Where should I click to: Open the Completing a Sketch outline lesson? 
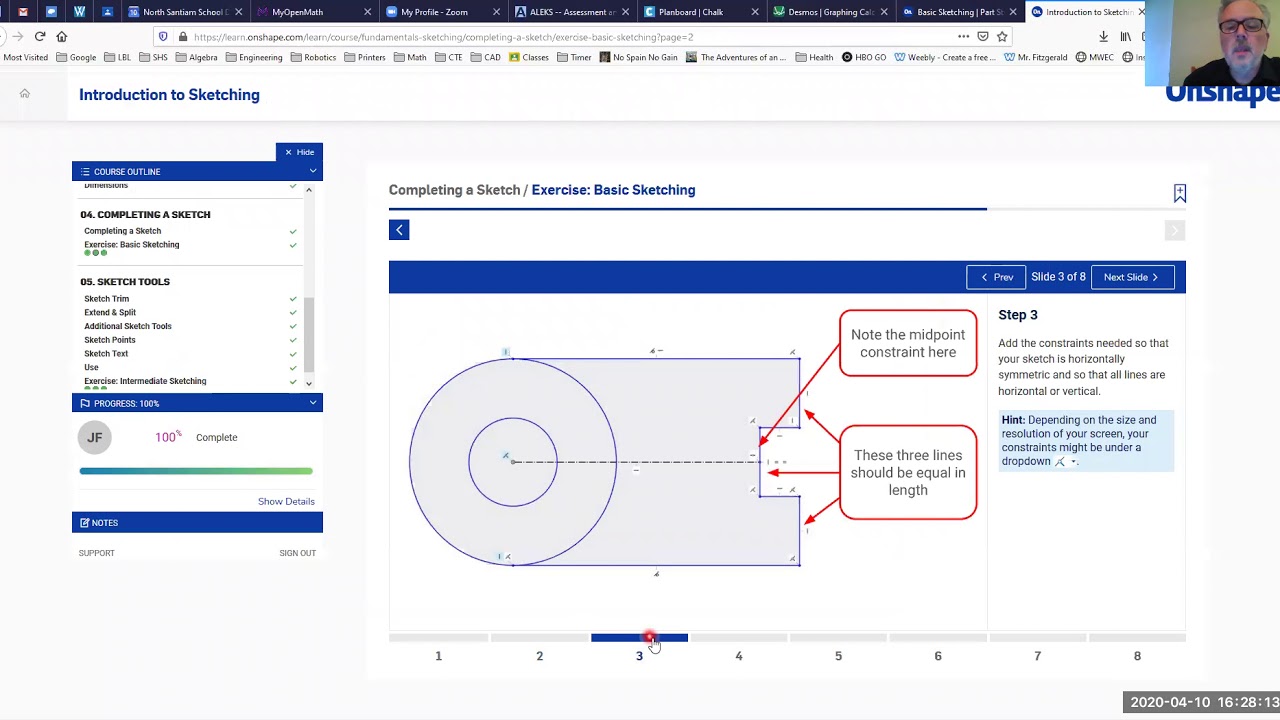[x=122, y=231]
